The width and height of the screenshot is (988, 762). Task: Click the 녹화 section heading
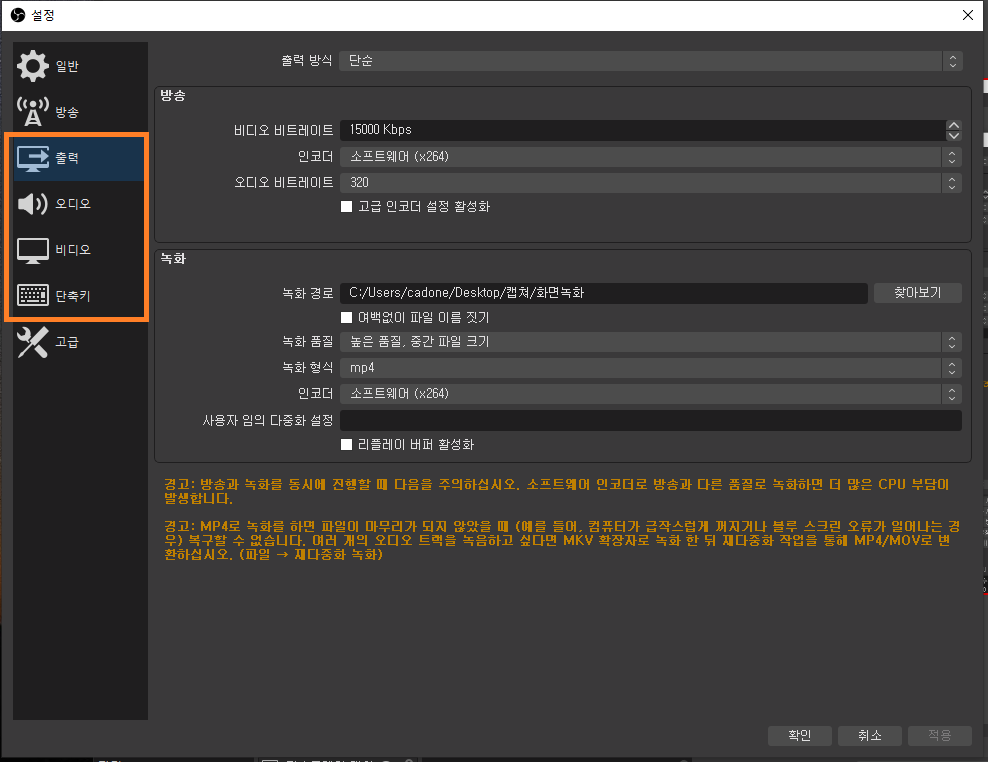coord(173,259)
